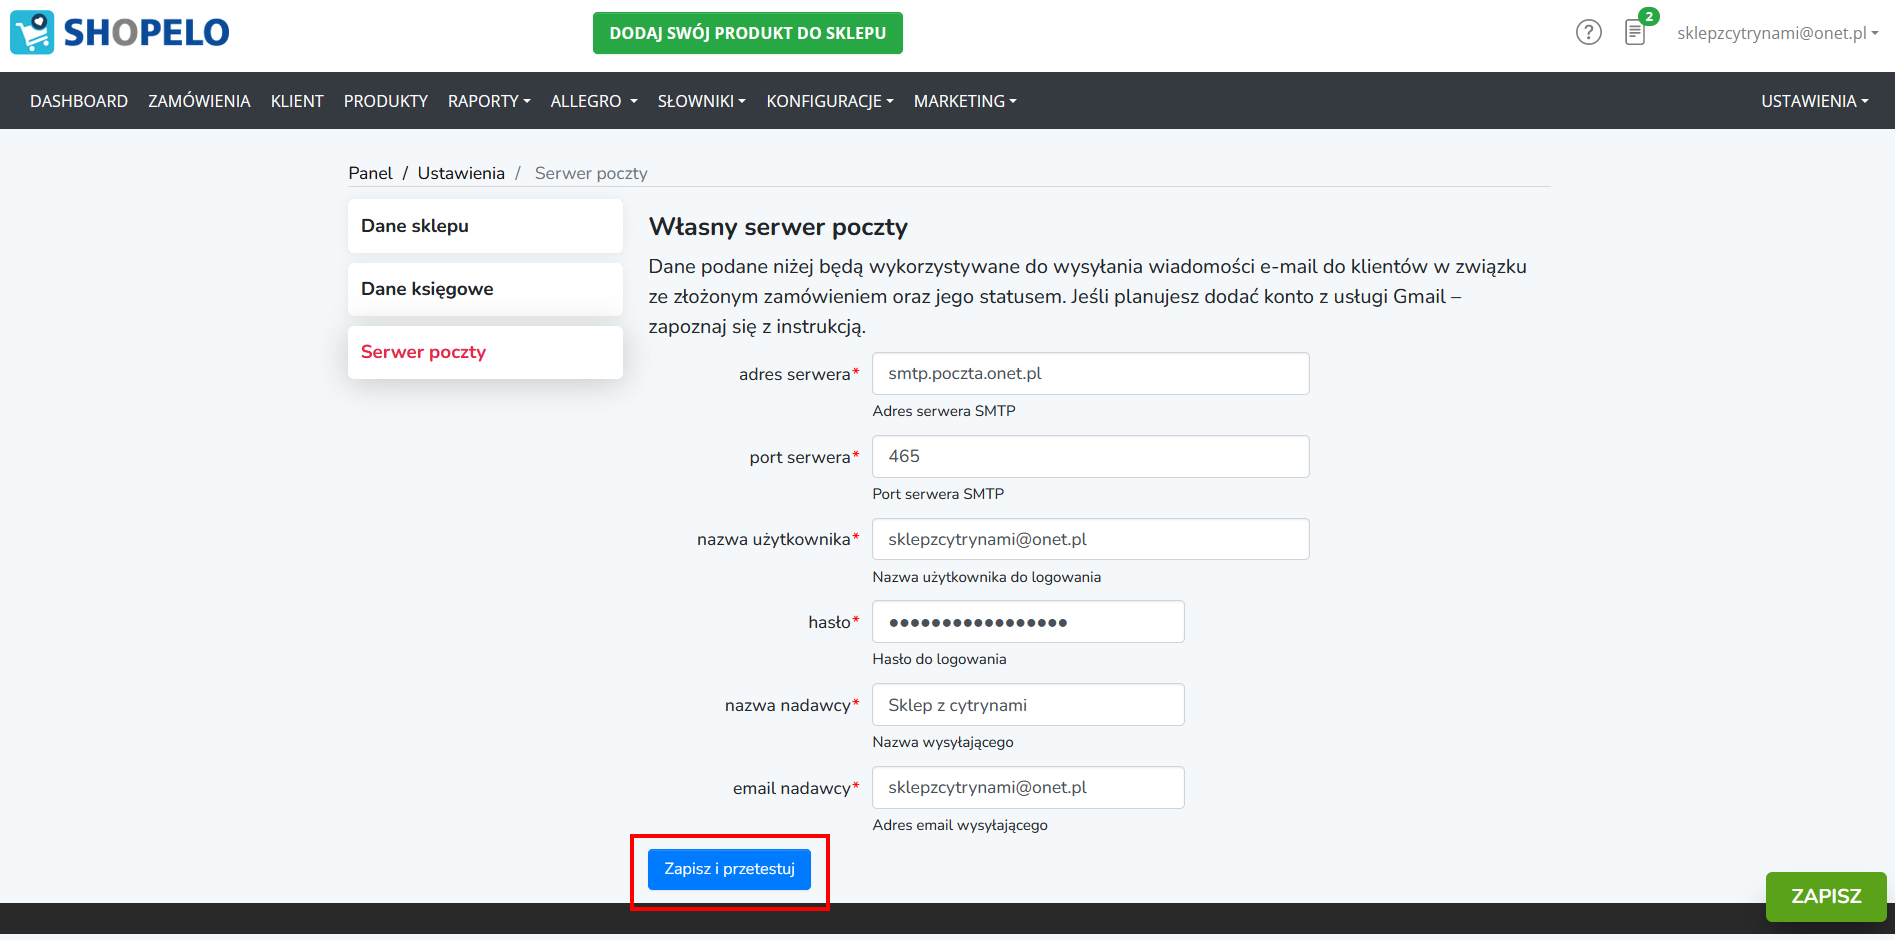Click the Nazwa wysyłającego hint text
Screen dimensions: 1895x940
point(943,742)
